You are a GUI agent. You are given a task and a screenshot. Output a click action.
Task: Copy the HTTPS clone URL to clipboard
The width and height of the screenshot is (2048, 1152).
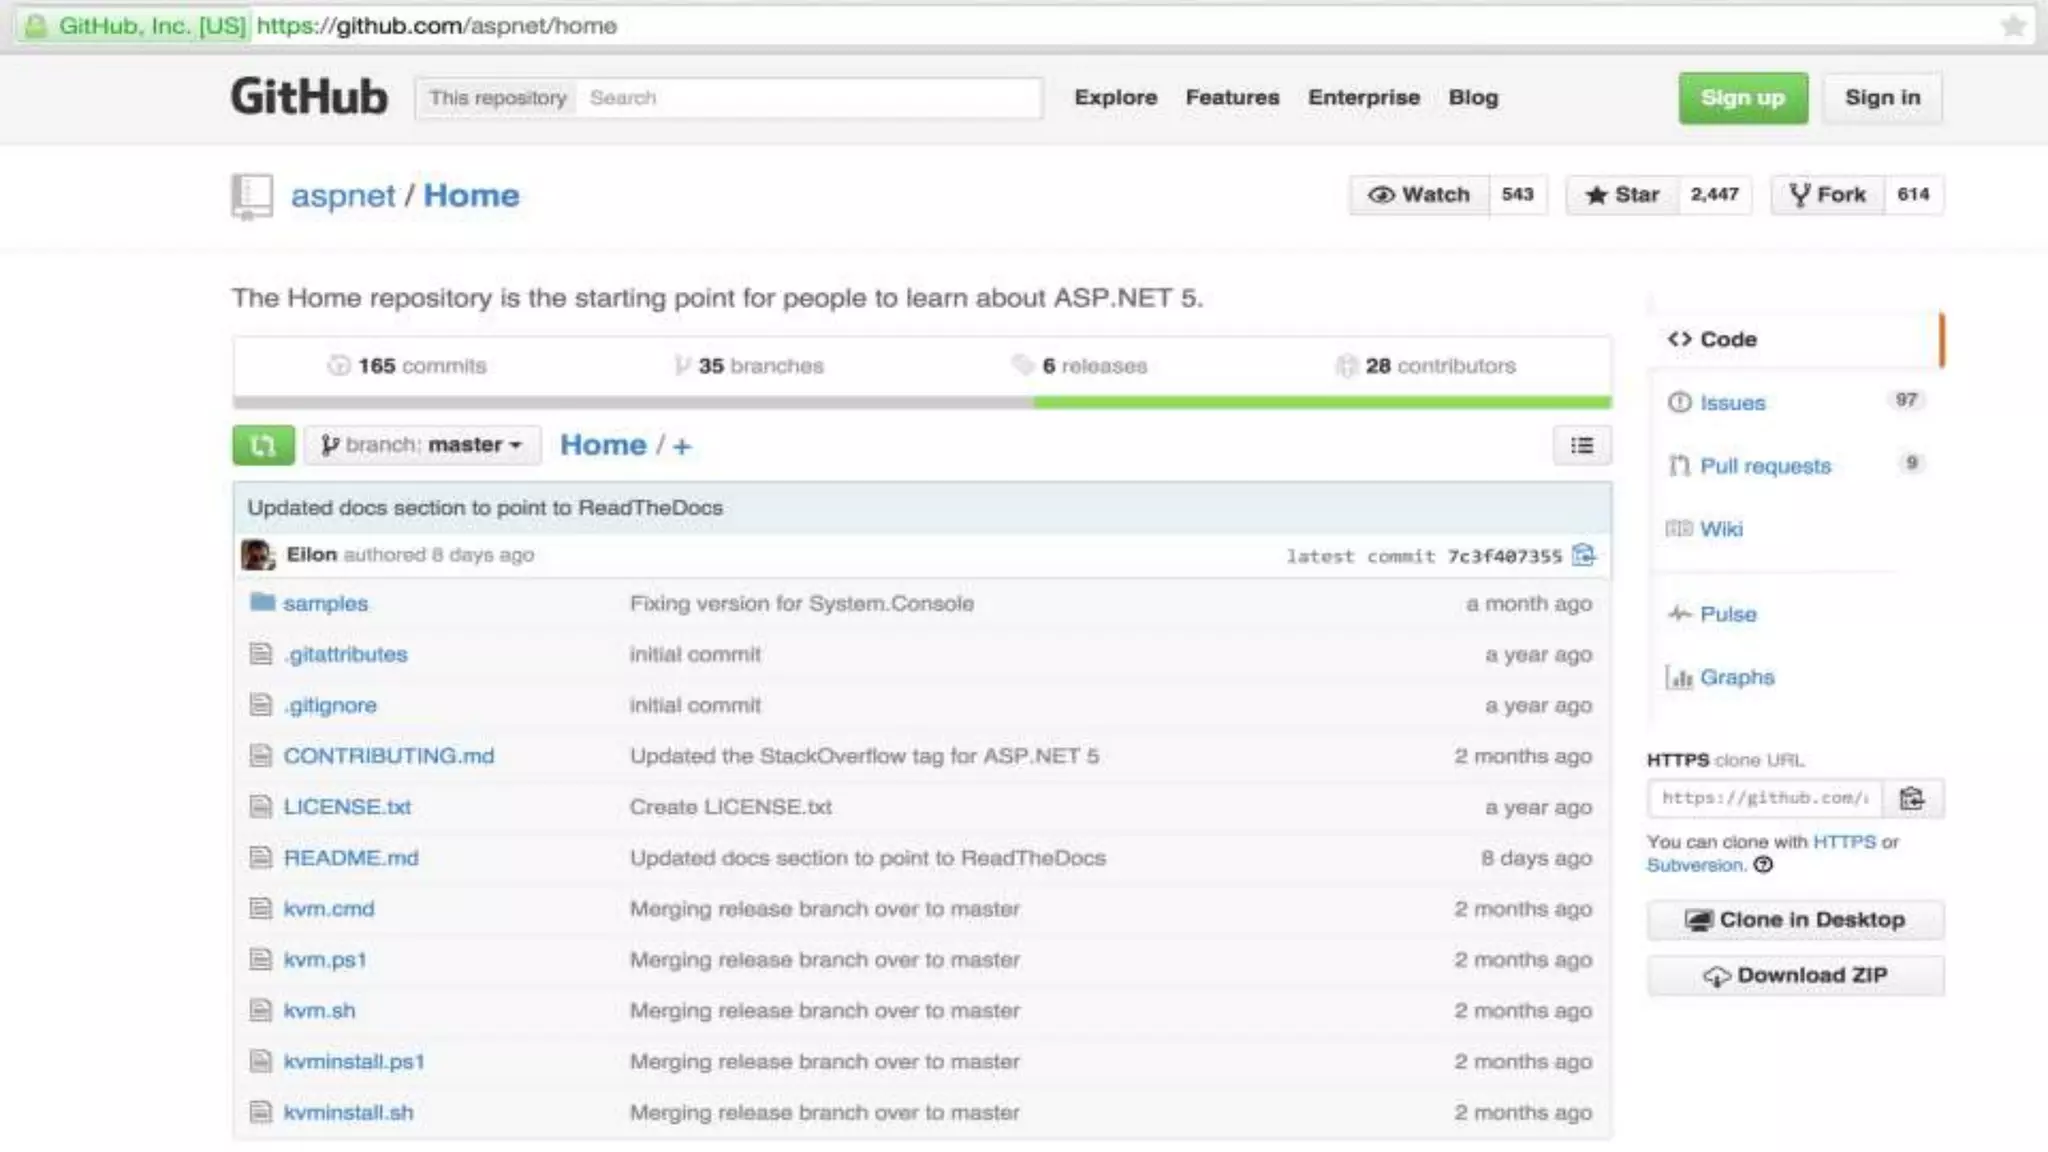click(x=1912, y=798)
